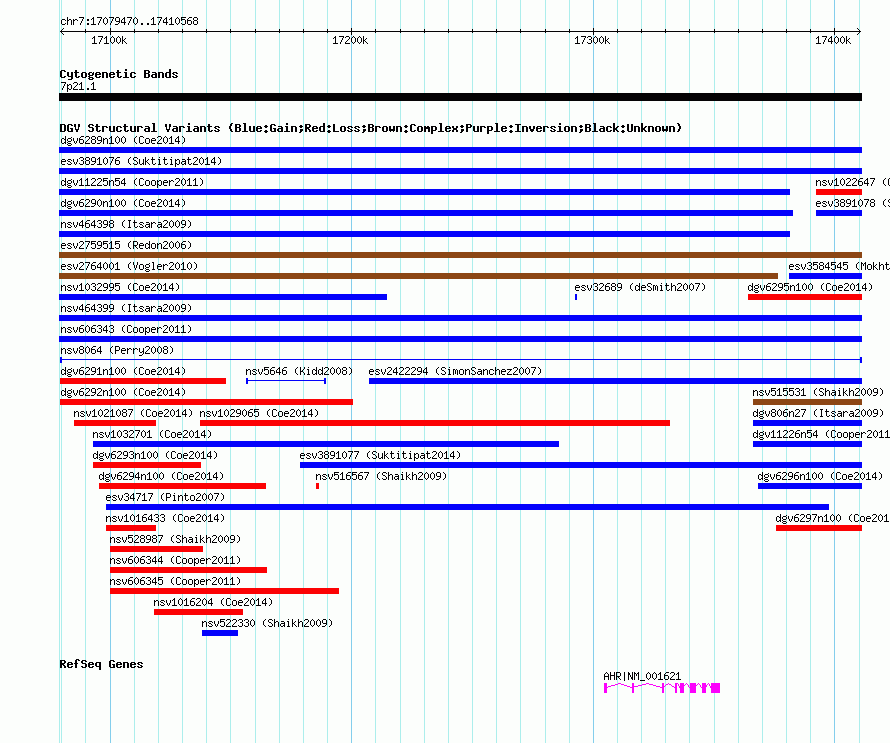Click the 17300k ruler tick label
The height and width of the screenshot is (743, 890).
592,40
